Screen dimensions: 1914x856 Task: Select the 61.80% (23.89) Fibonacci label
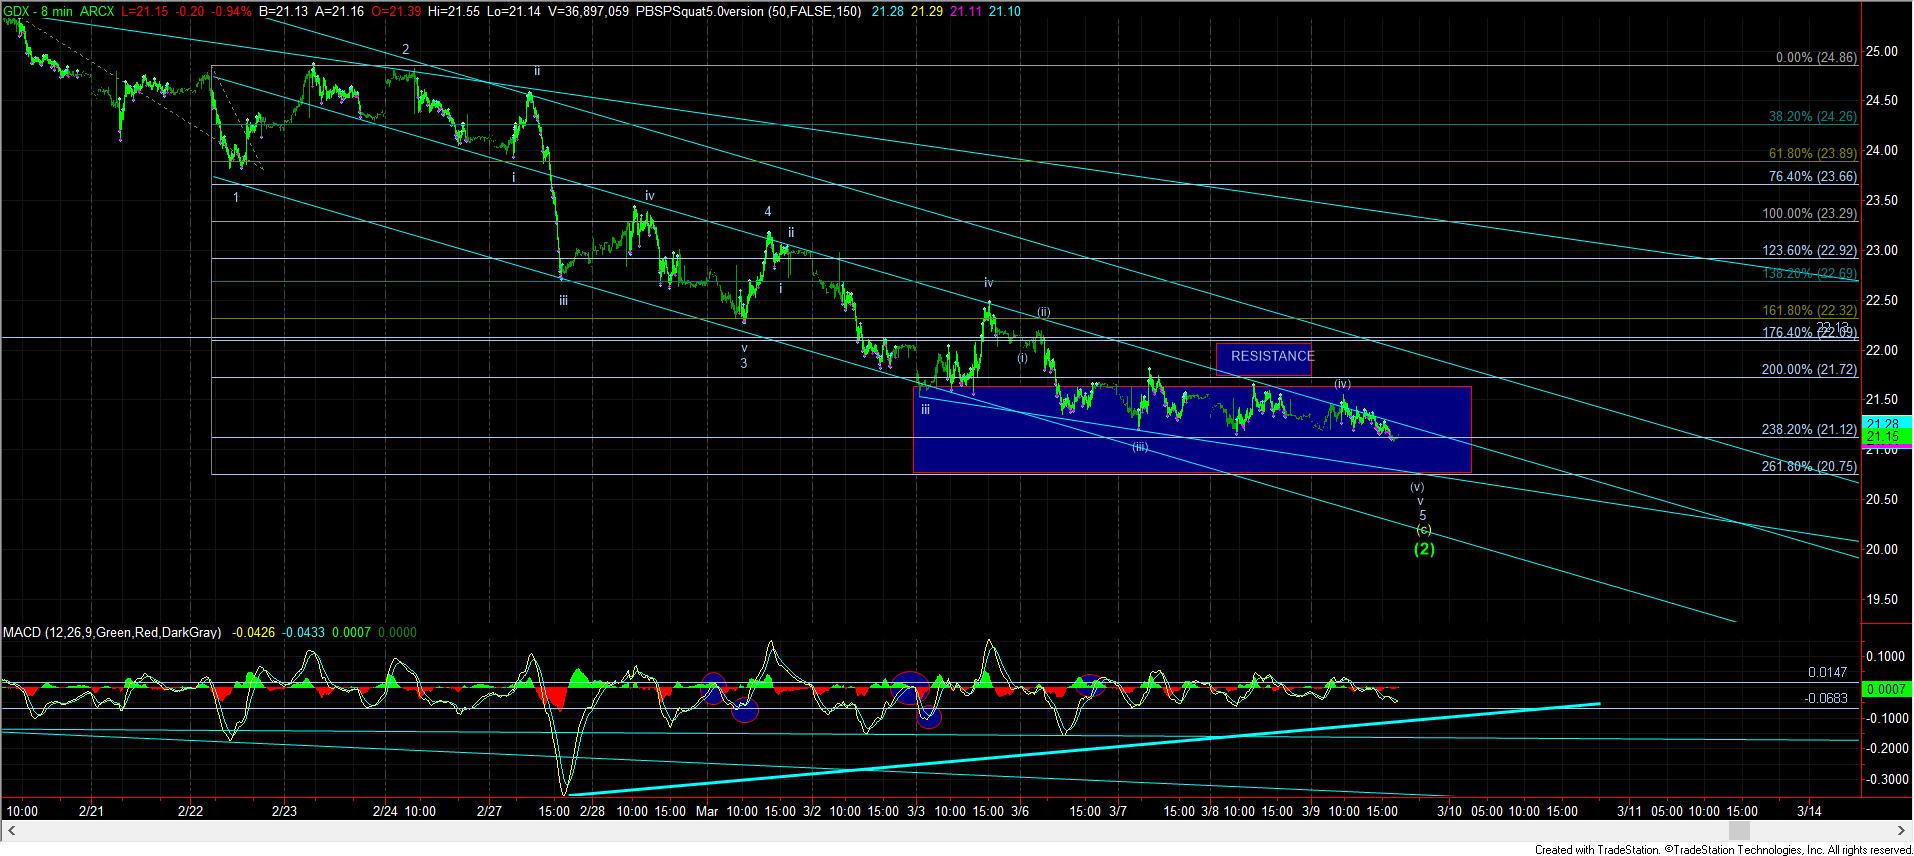click(x=1813, y=153)
